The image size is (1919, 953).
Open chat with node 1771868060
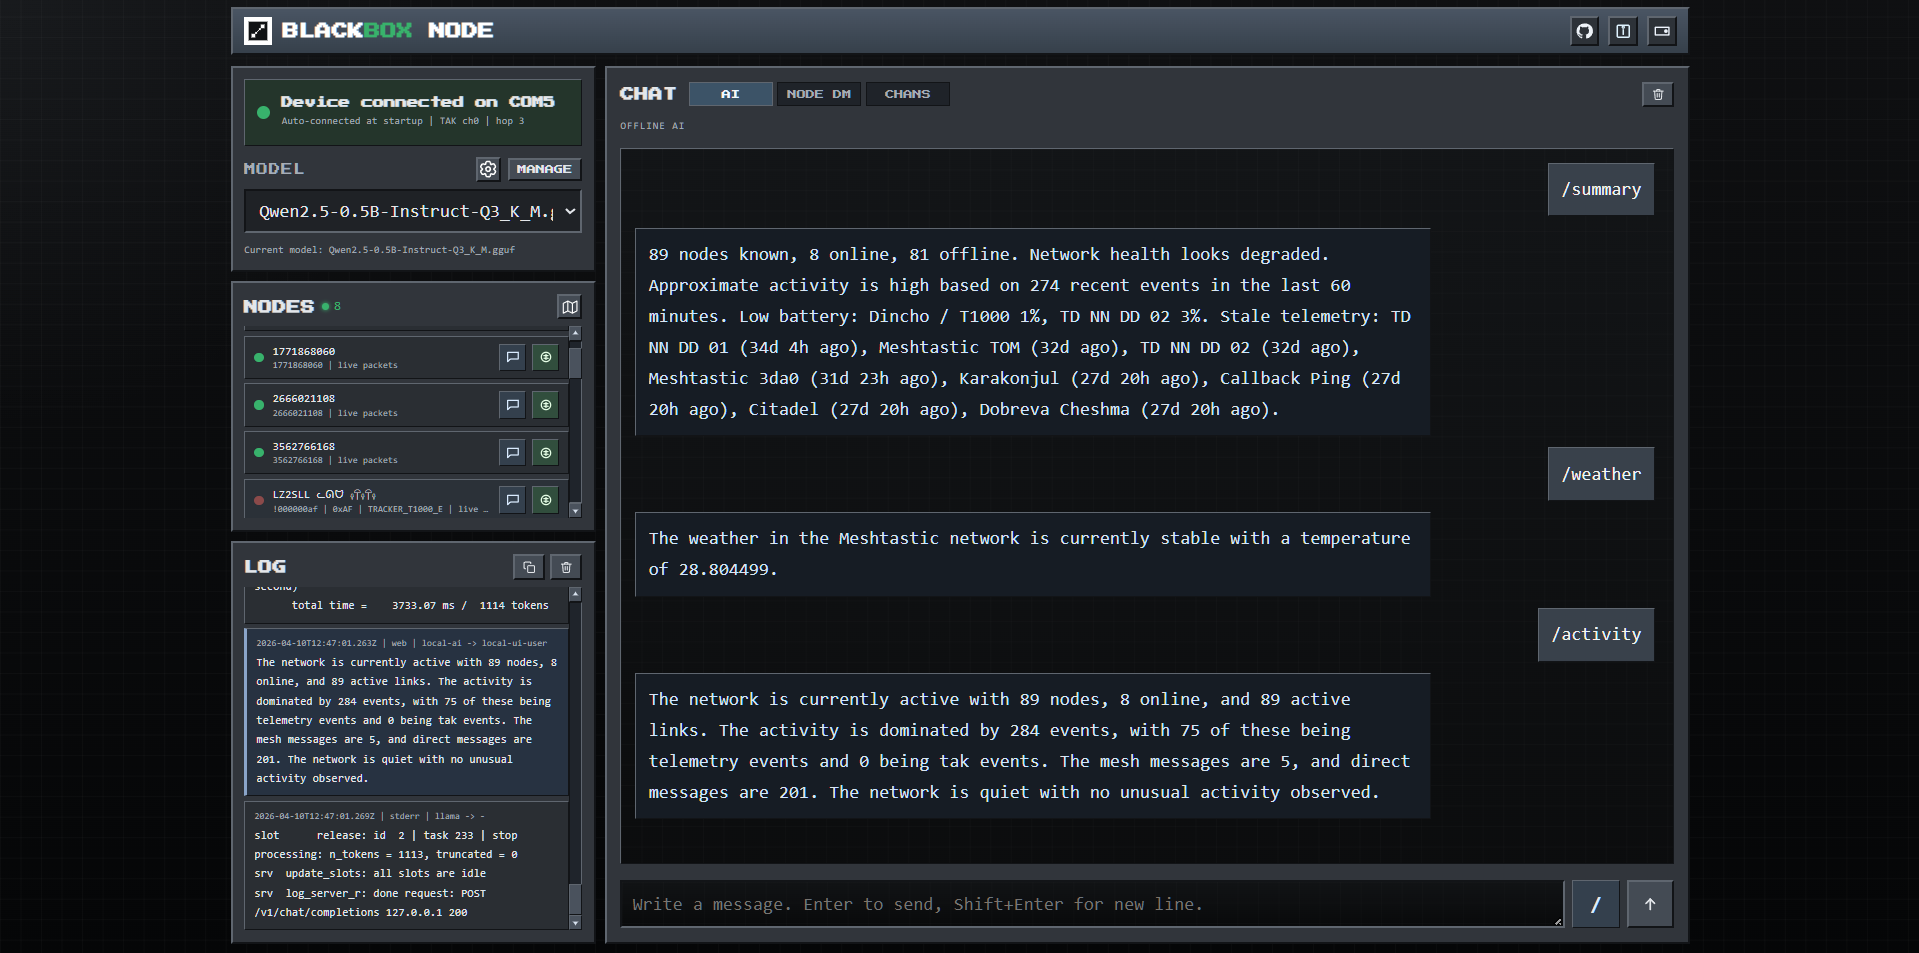(512, 357)
